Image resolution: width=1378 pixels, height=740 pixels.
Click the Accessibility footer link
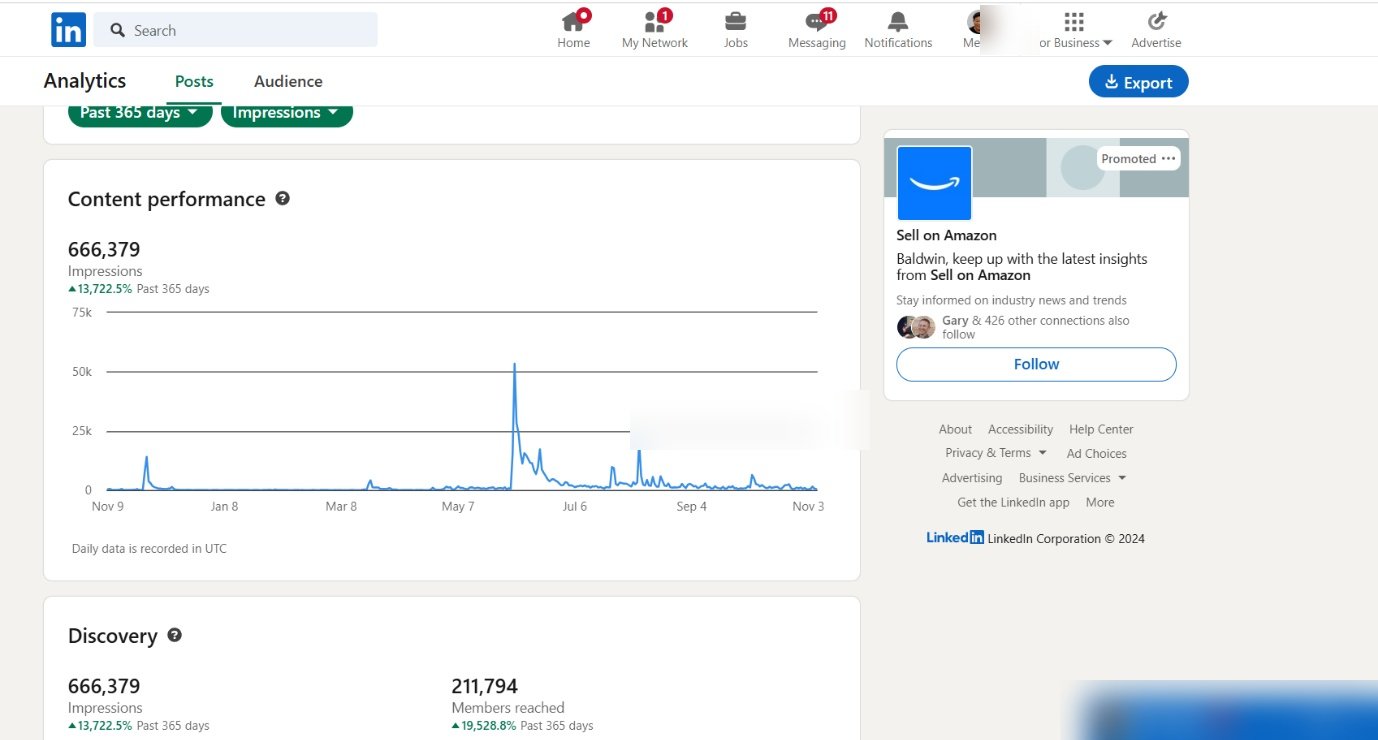(1020, 429)
